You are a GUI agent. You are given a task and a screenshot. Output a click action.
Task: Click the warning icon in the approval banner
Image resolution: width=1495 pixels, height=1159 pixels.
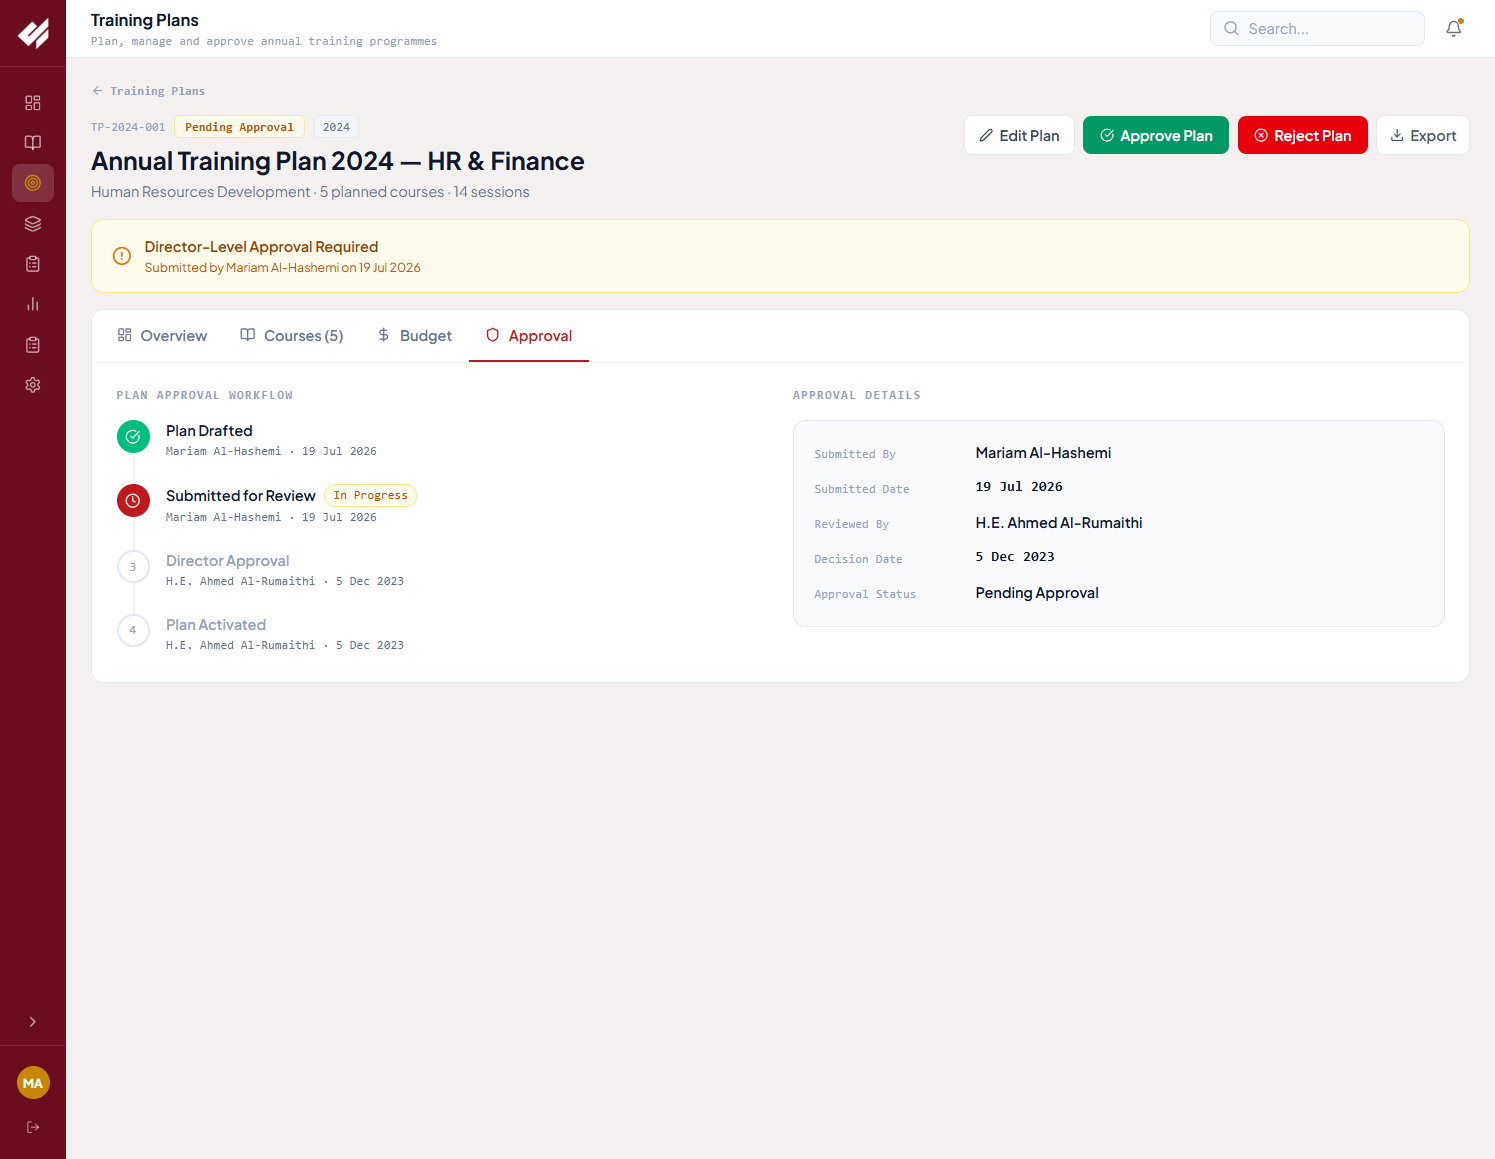tap(122, 256)
